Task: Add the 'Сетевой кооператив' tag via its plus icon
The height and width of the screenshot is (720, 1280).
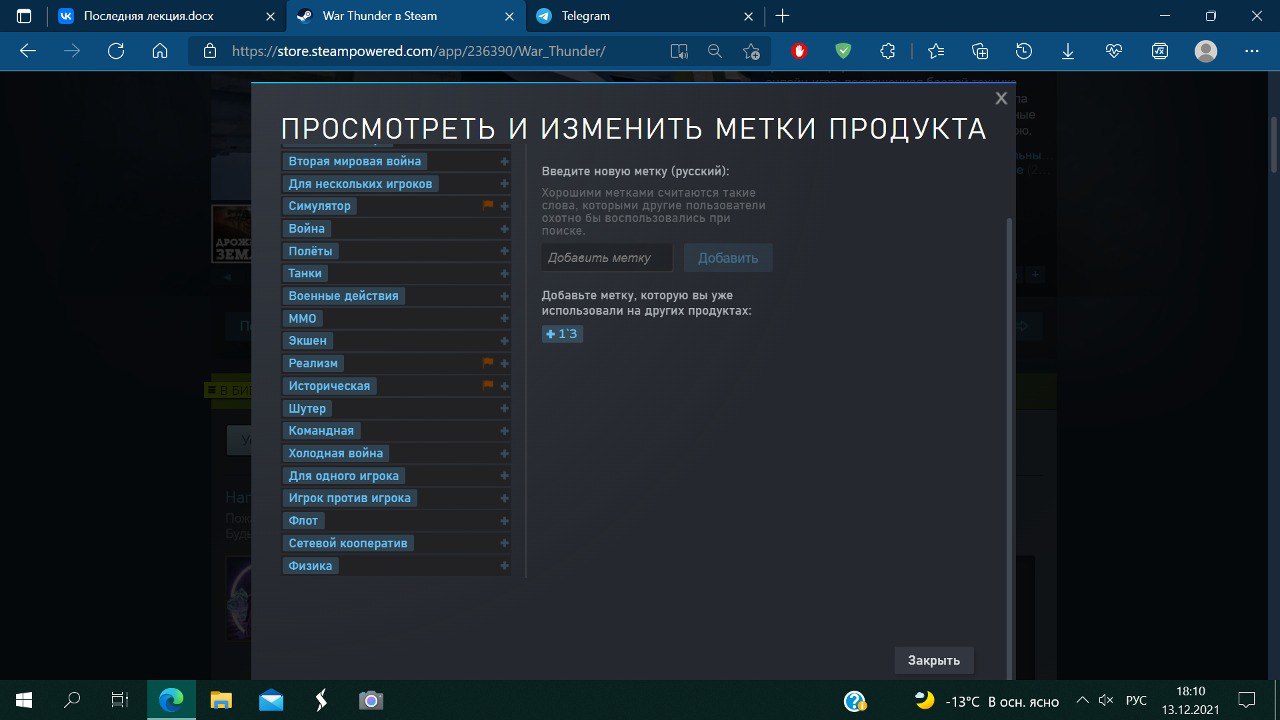Action: click(x=505, y=543)
